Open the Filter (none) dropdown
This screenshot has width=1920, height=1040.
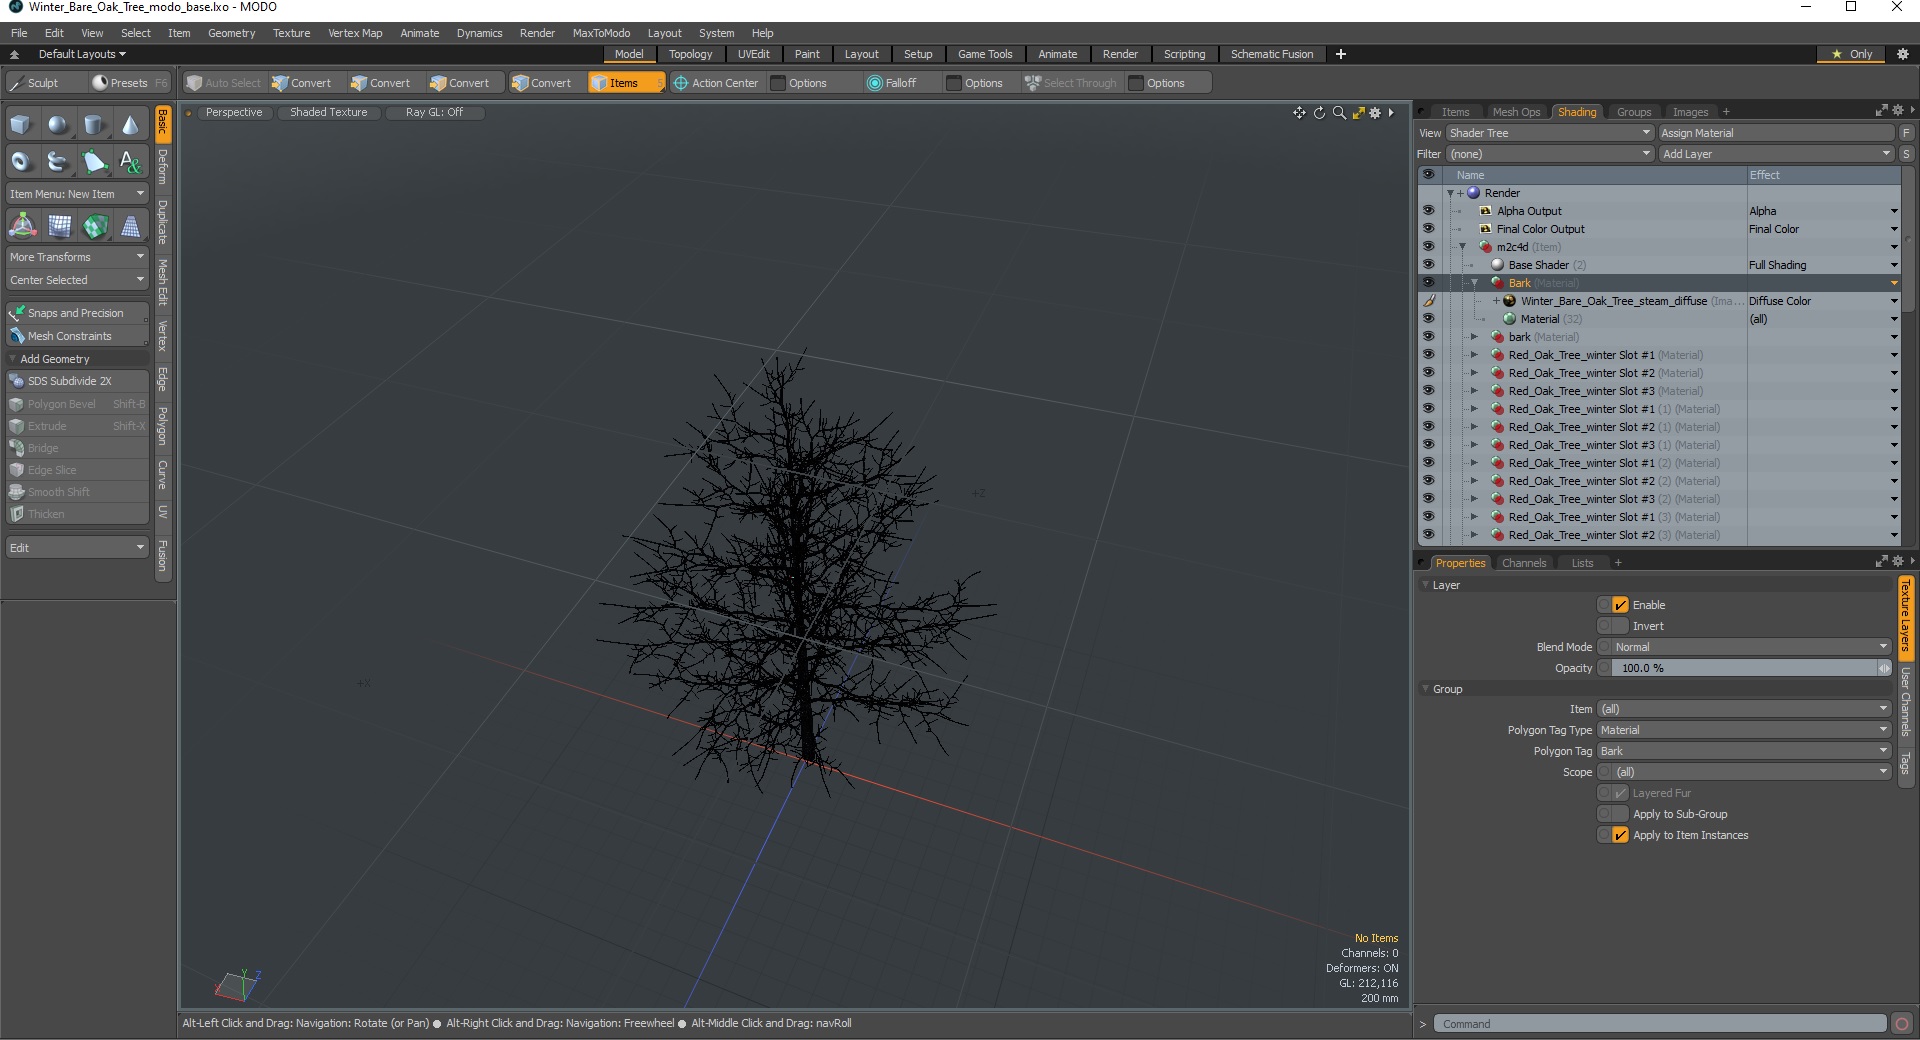click(x=1550, y=154)
